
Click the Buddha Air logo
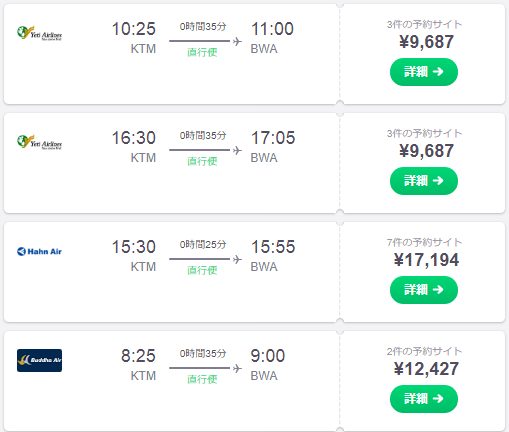[x=39, y=360]
